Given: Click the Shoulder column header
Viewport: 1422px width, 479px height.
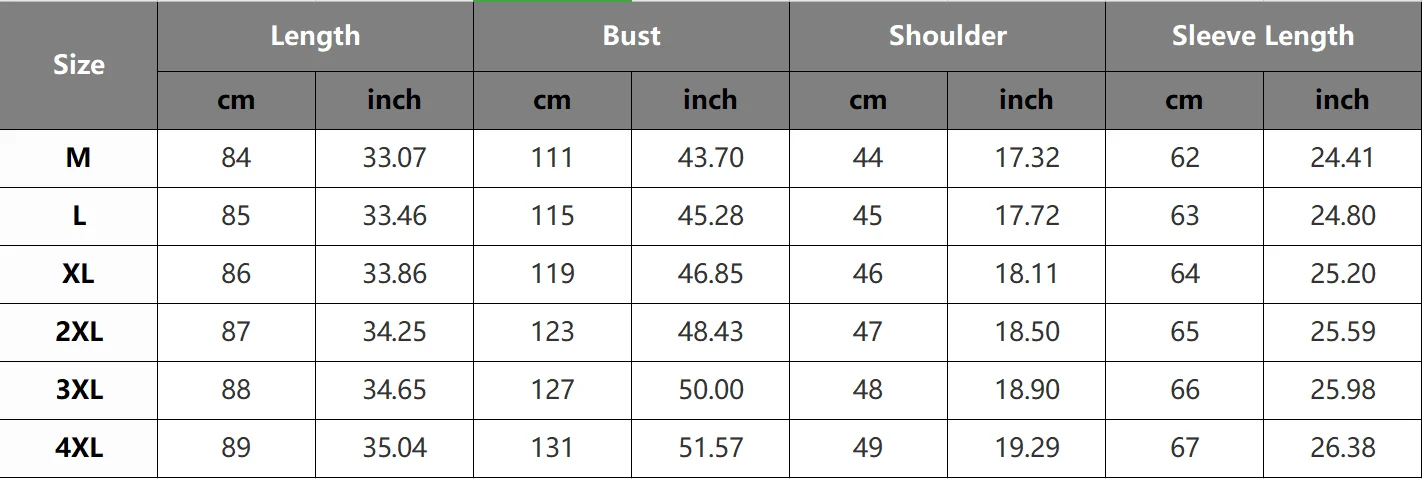Looking at the screenshot, I should click(x=947, y=36).
